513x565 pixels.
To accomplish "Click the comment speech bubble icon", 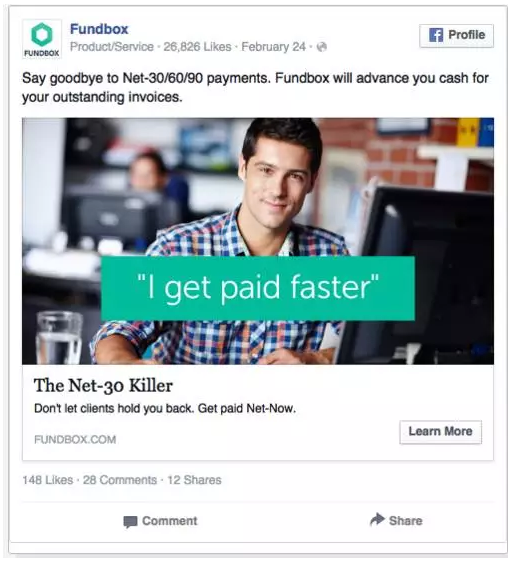I will click(x=130, y=521).
